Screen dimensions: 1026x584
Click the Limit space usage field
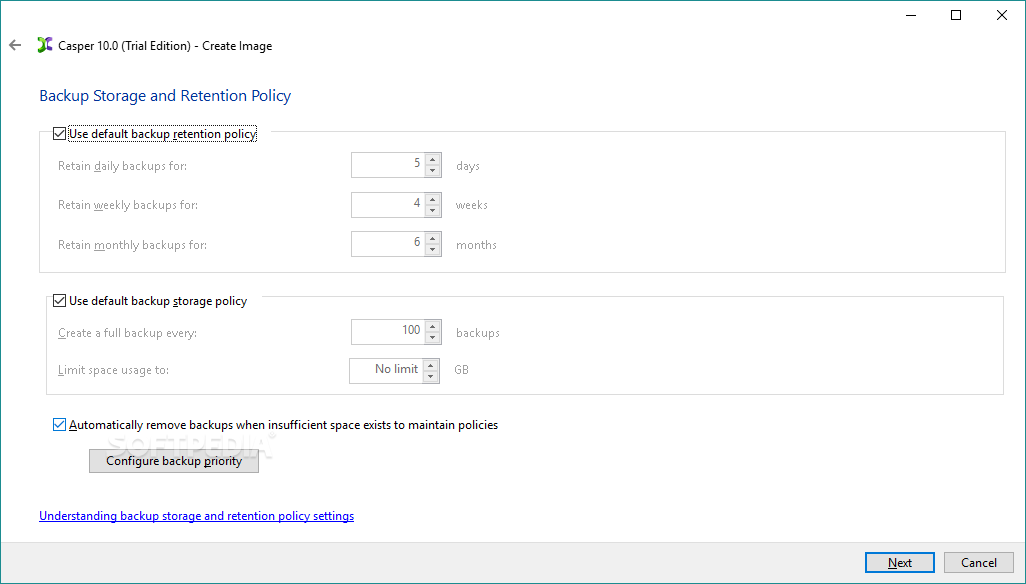[x=386, y=370]
